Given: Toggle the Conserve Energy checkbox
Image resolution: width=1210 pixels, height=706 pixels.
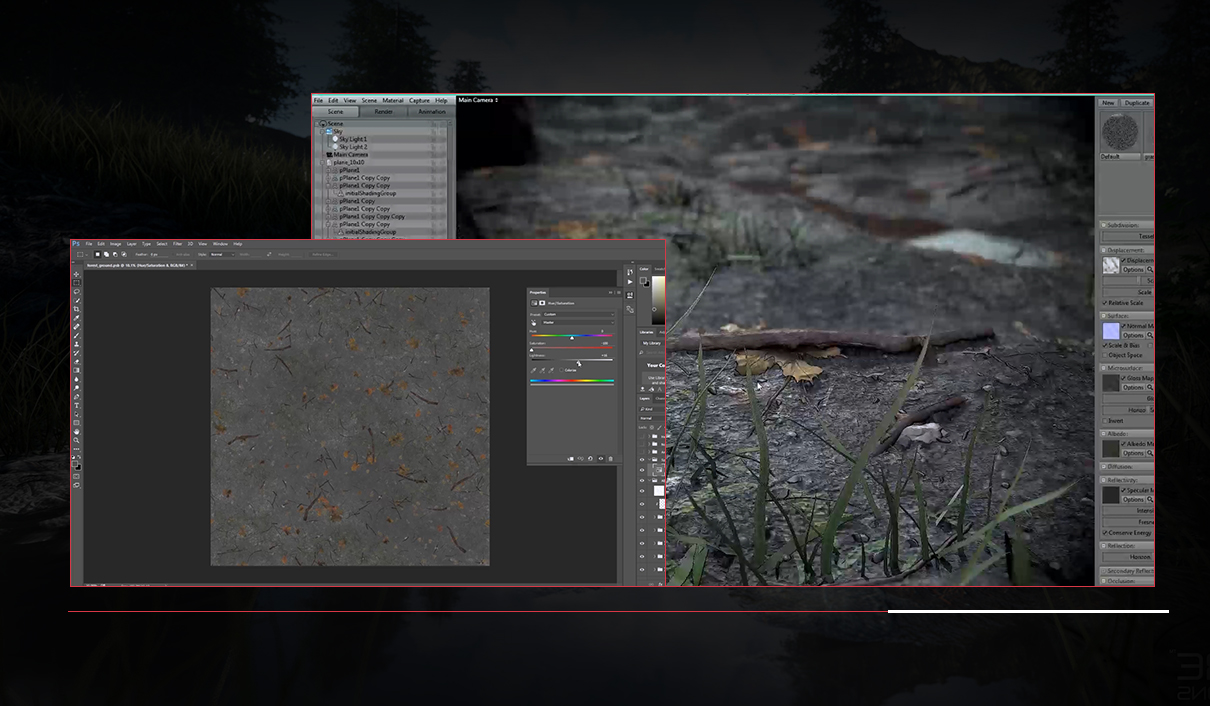Looking at the screenshot, I should (x=1105, y=533).
